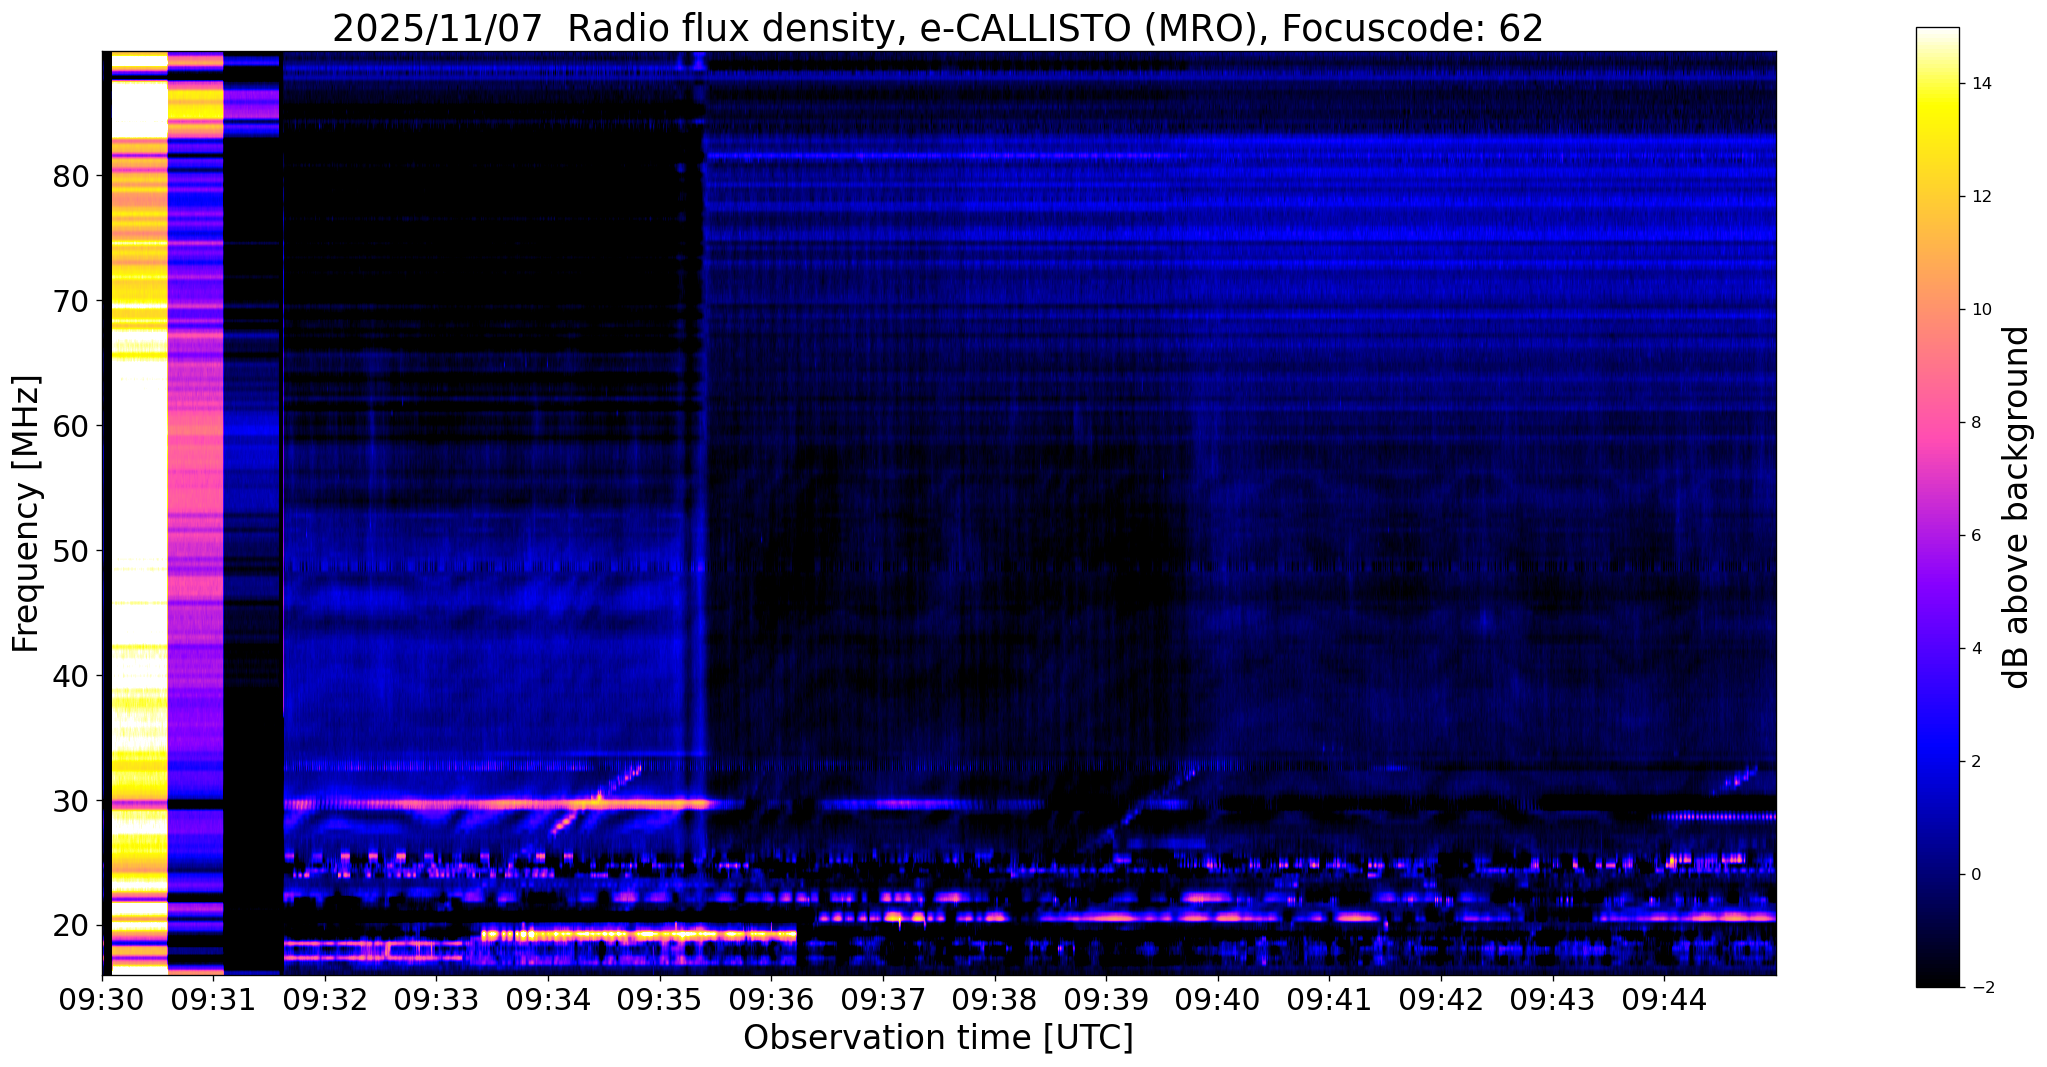Screen dimensions: 2047x1067
Task: Click the colorbar tick label −2
Action: tap(1981, 988)
